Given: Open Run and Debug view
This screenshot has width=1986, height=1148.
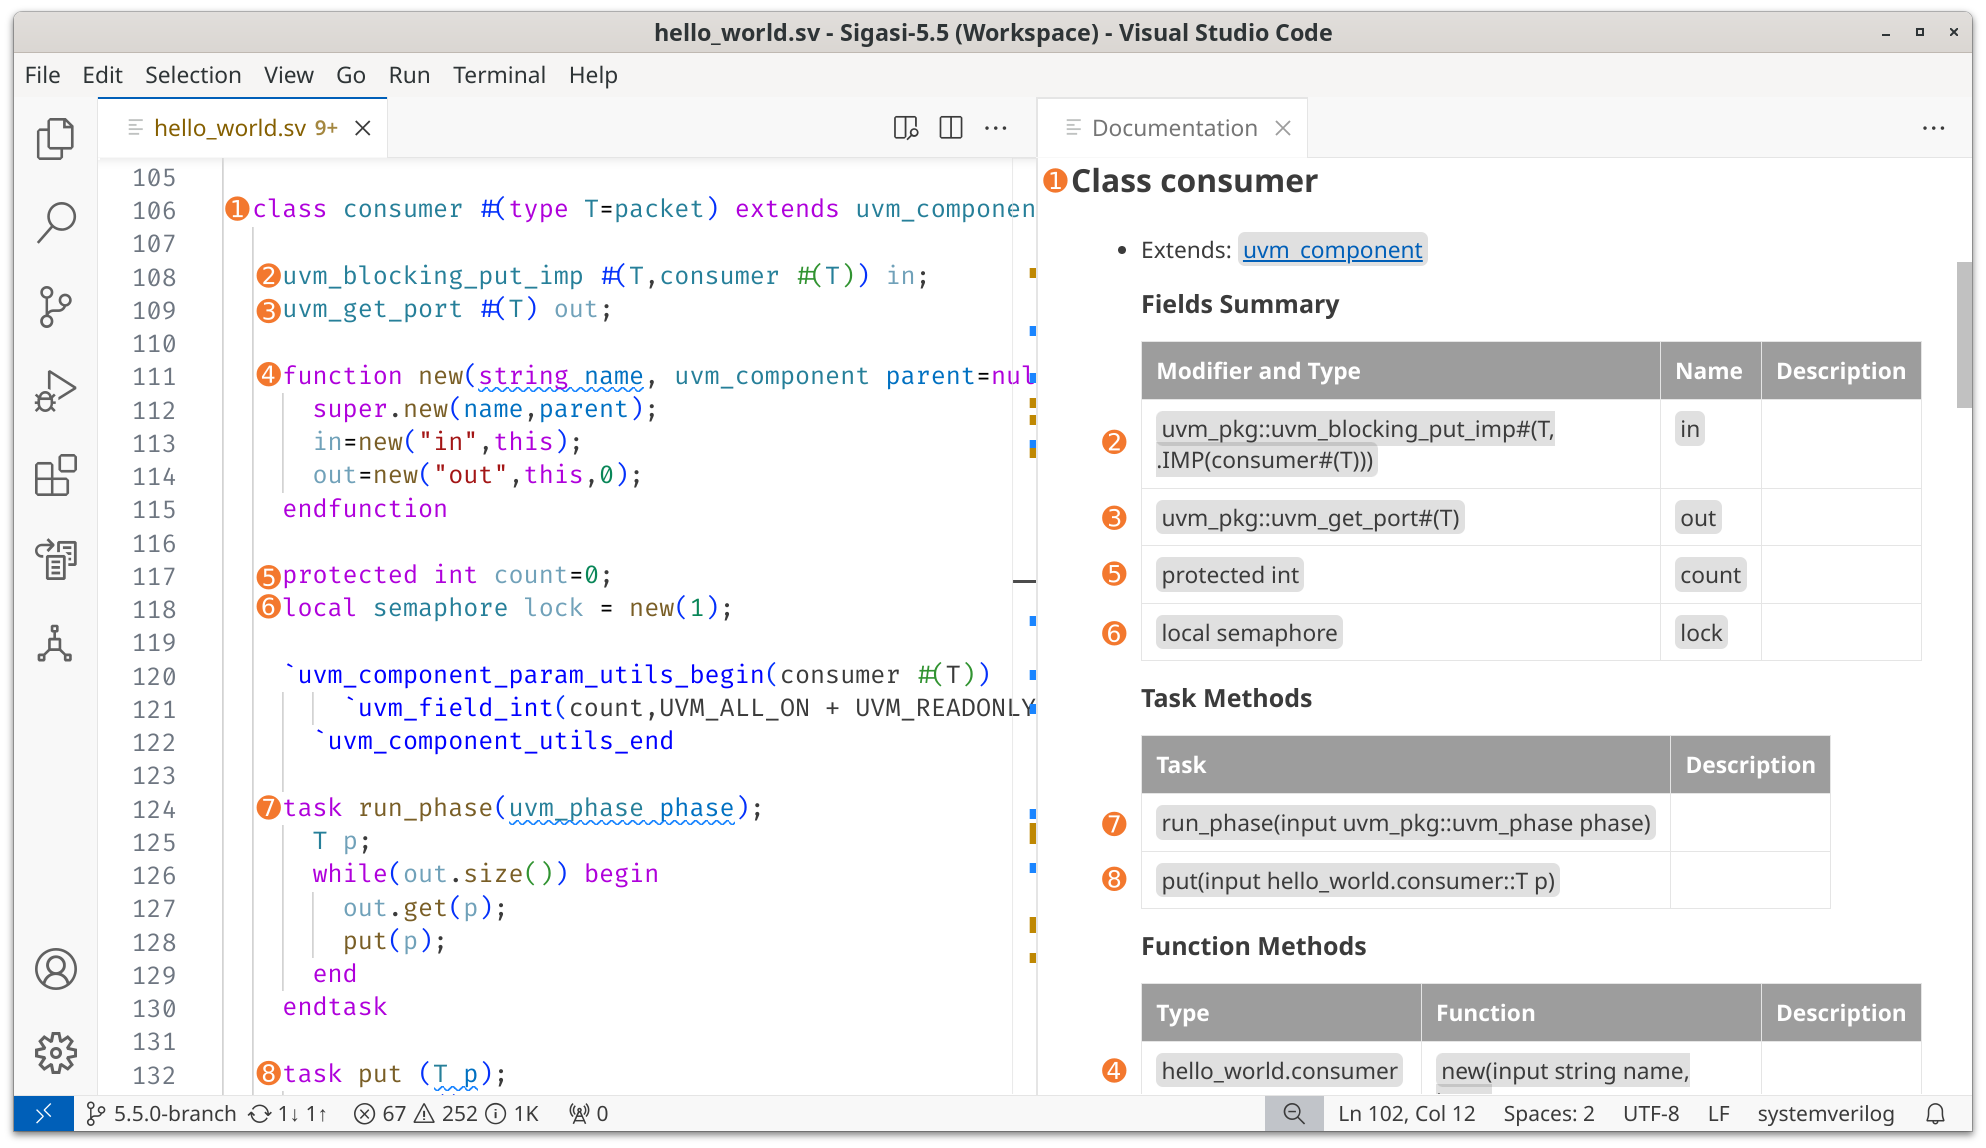Looking at the screenshot, I should point(56,391).
